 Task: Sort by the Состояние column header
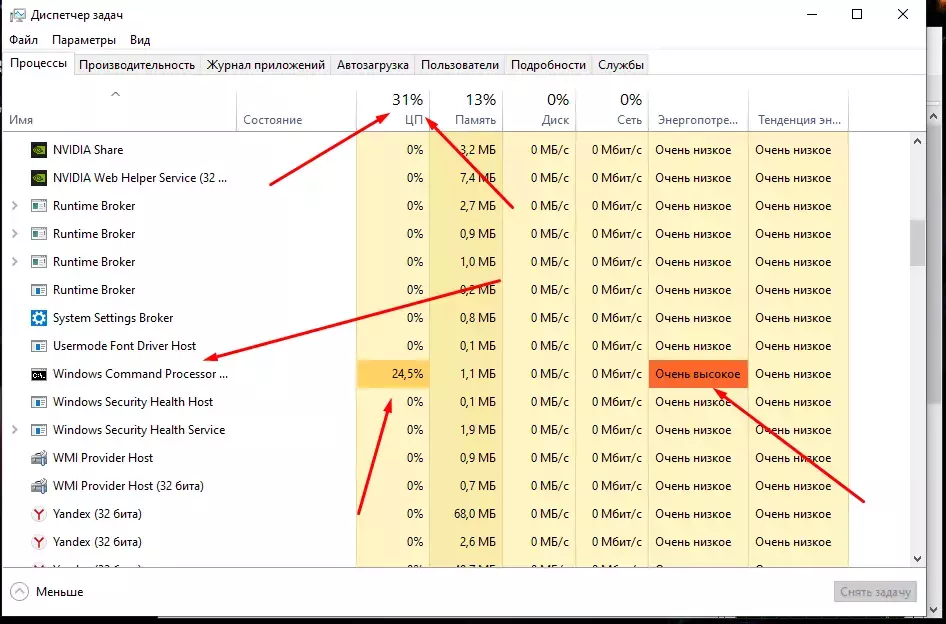tap(296, 110)
